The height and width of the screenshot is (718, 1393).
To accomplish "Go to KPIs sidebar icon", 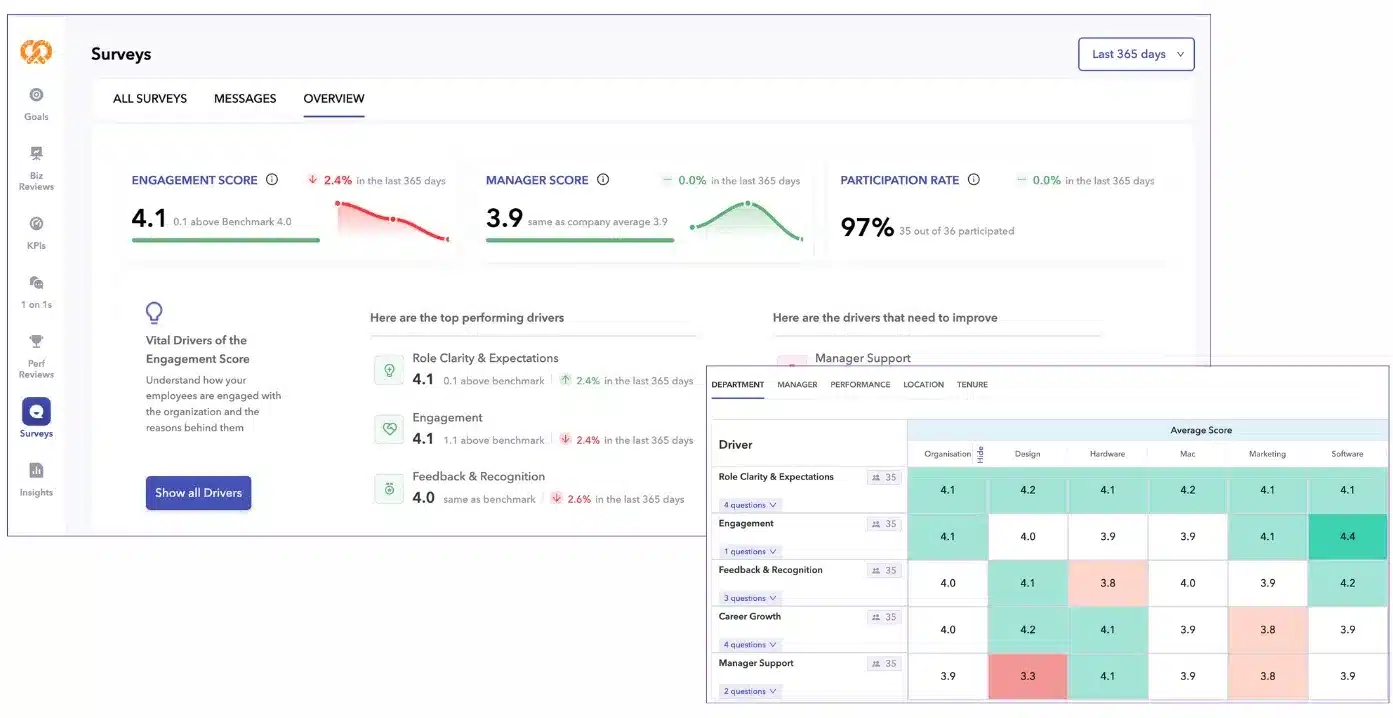I will pos(36,232).
